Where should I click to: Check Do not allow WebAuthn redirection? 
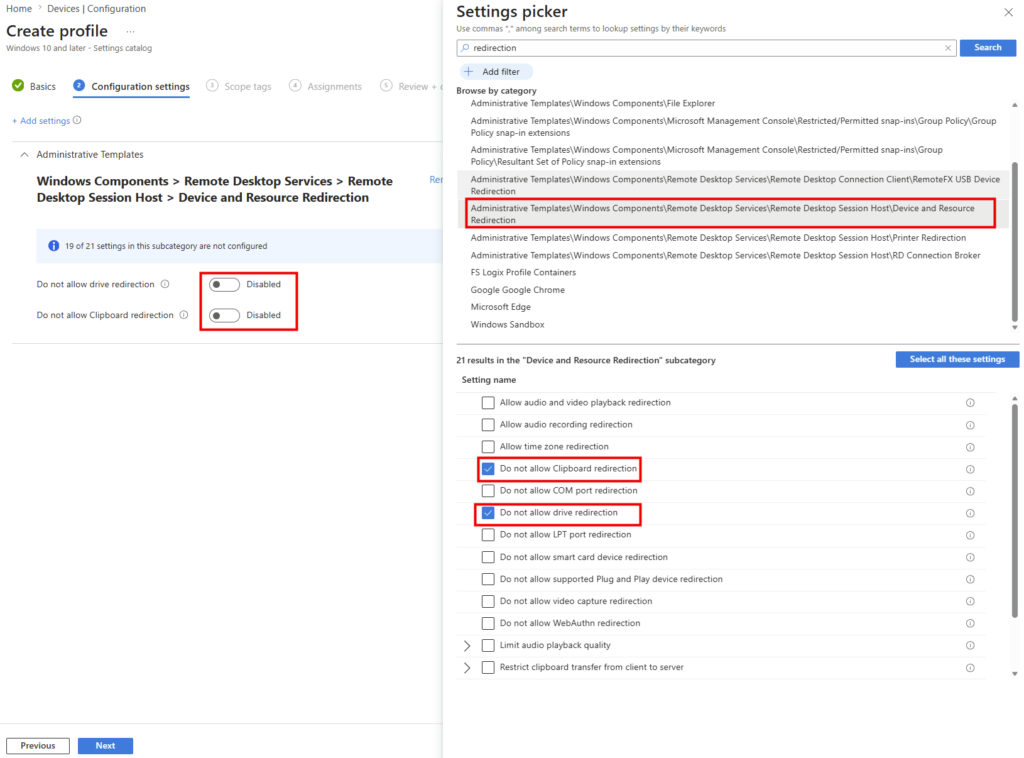pos(488,624)
